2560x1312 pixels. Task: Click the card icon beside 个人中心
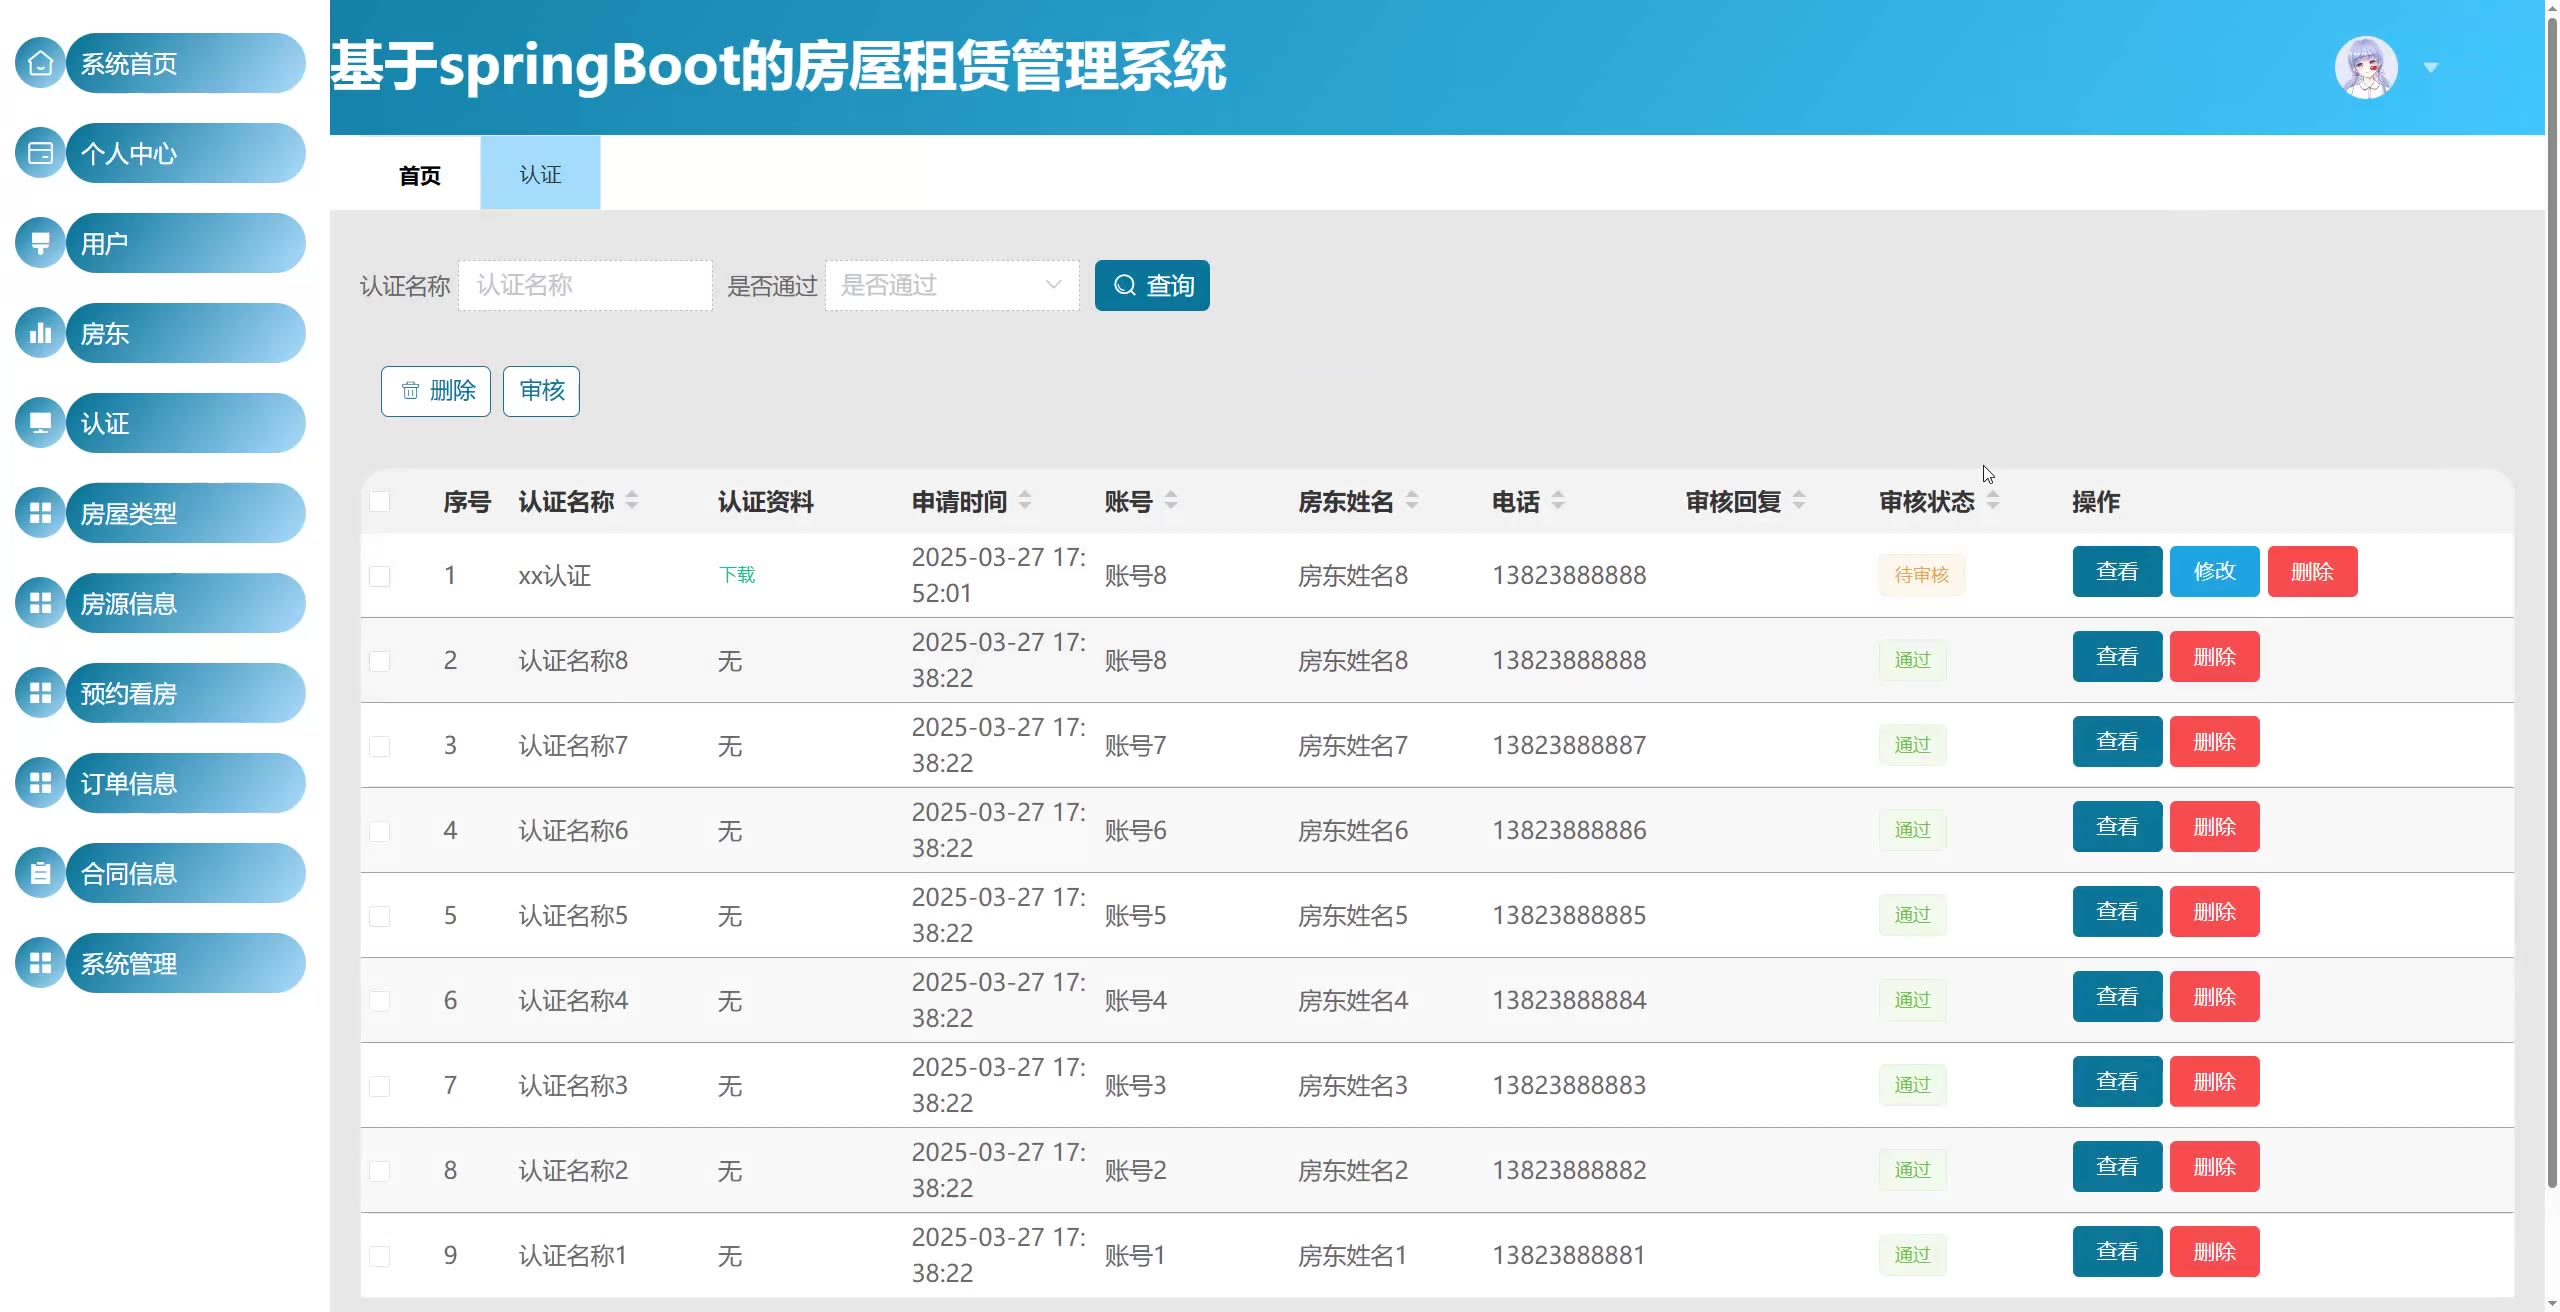pos(40,153)
